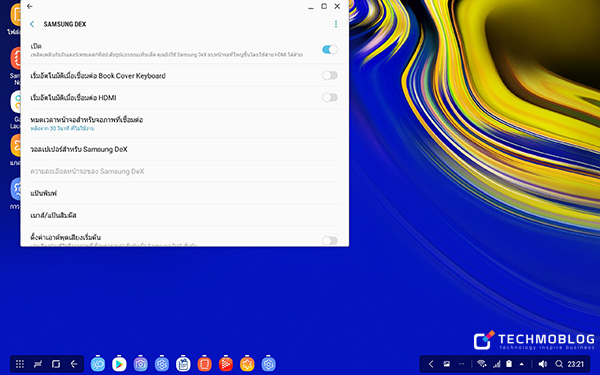Open the mouse/touchpad settings row
The width and height of the screenshot is (600, 375).
coord(184,215)
